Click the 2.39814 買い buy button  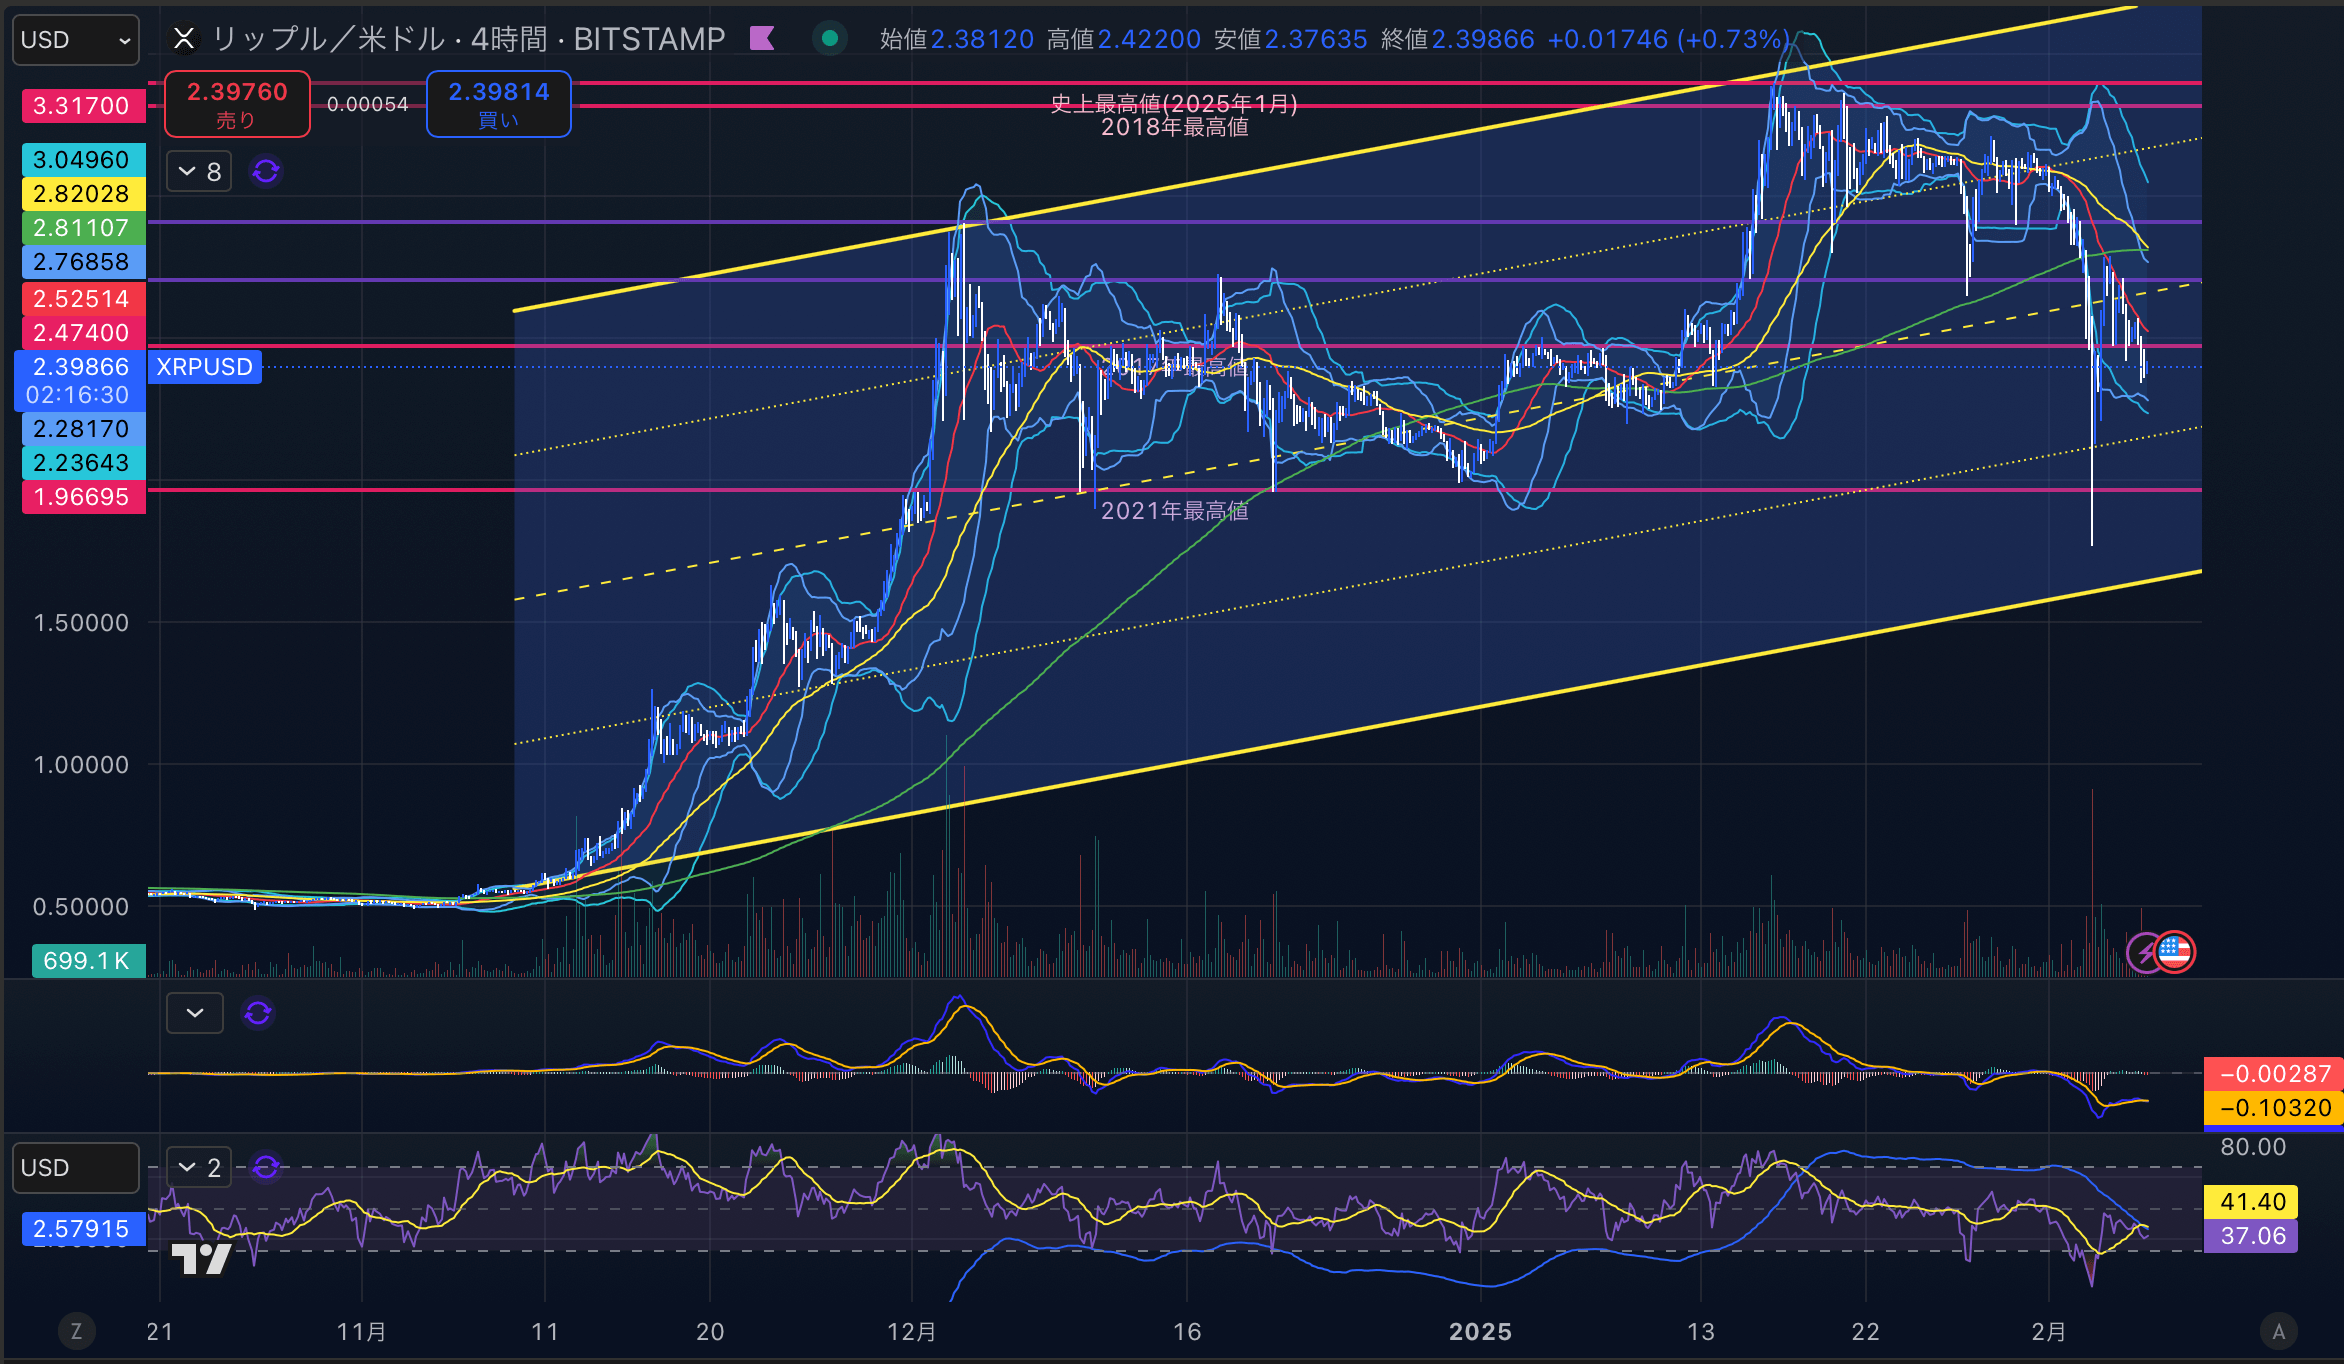coord(499,104)
